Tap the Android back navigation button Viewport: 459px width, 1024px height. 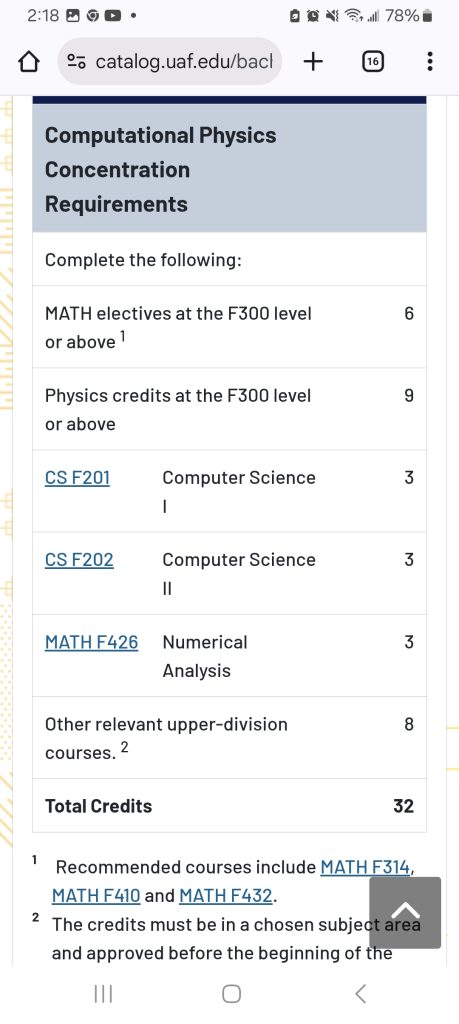click(360, 994)
